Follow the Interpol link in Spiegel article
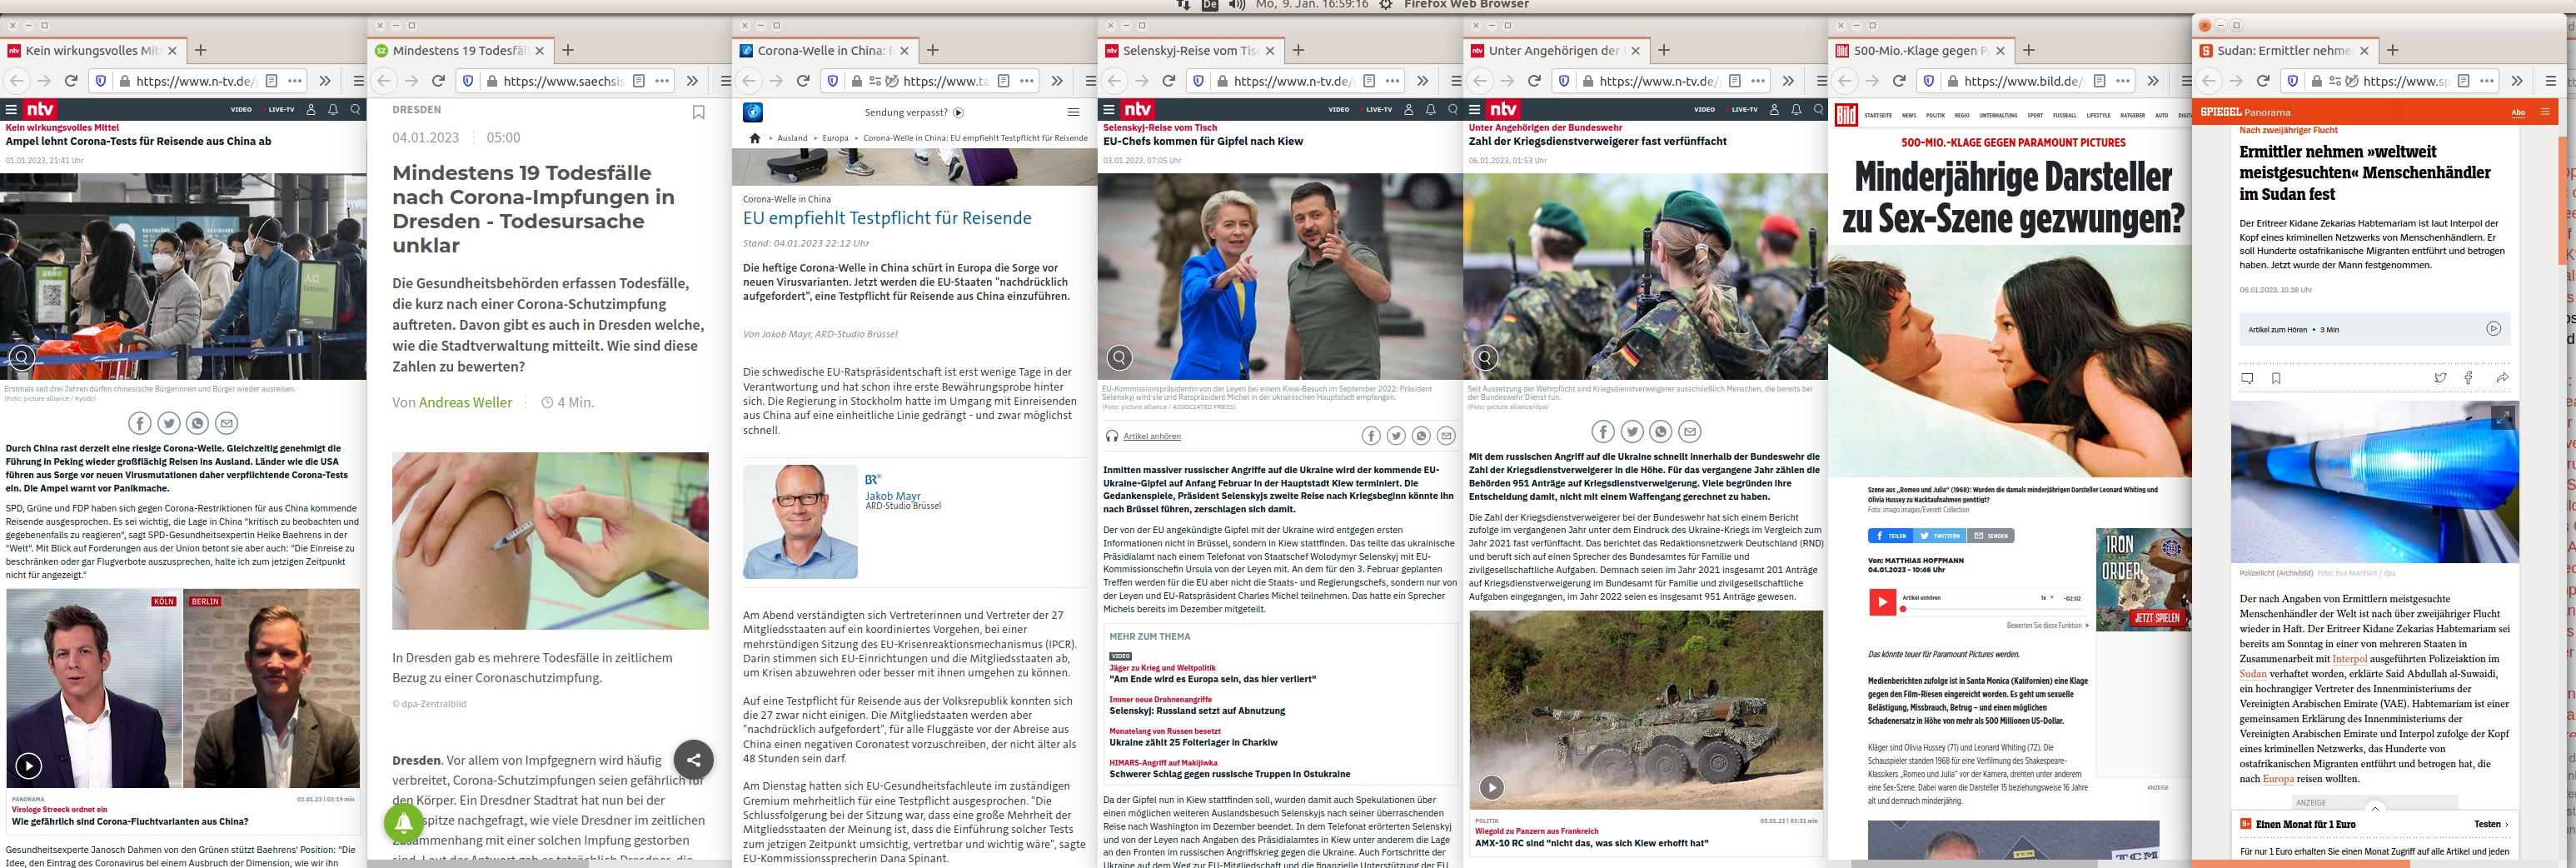This screenshot has height=868, width=2576. pyautogui.click(x=2349, y=658)
